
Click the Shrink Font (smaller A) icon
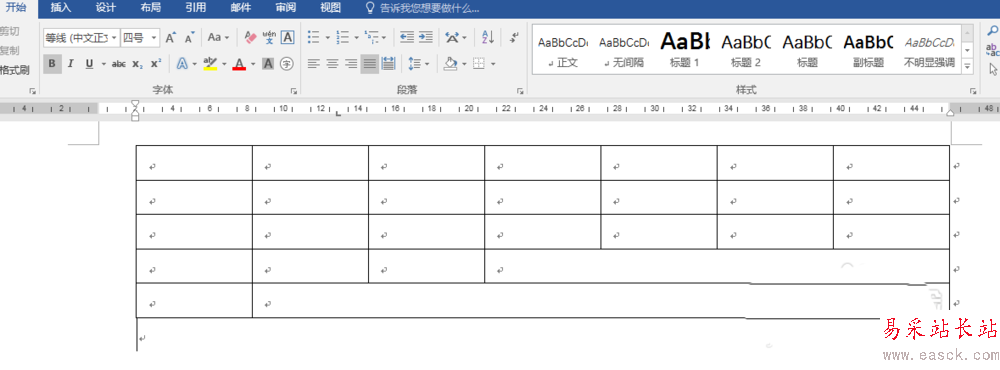point(189,38)
